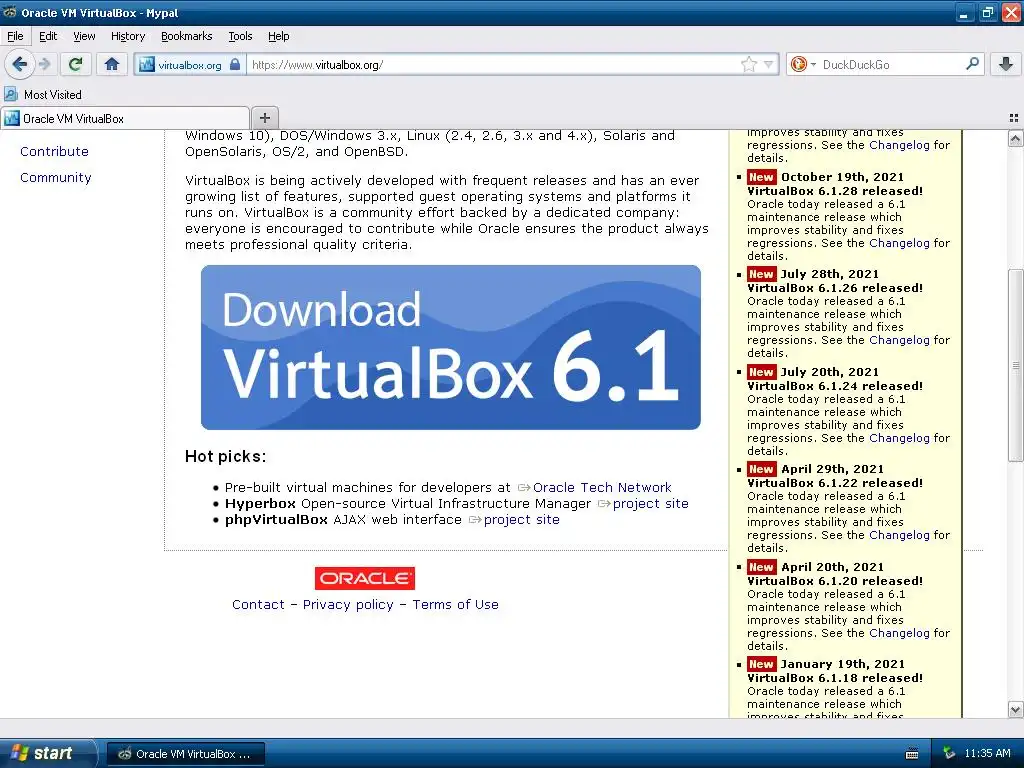Click the scrollbar up arrow
The image size is (1024, 768).
(1015, 138)
